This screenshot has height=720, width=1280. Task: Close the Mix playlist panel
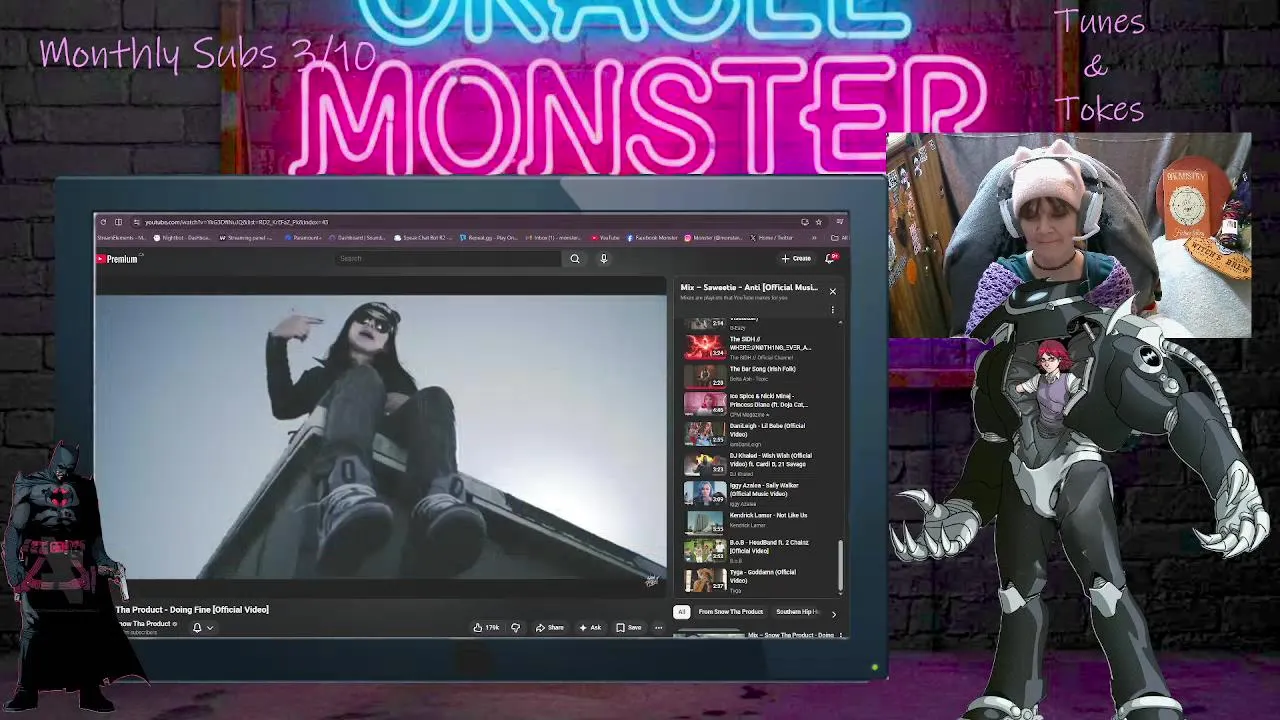click(832, 292)
